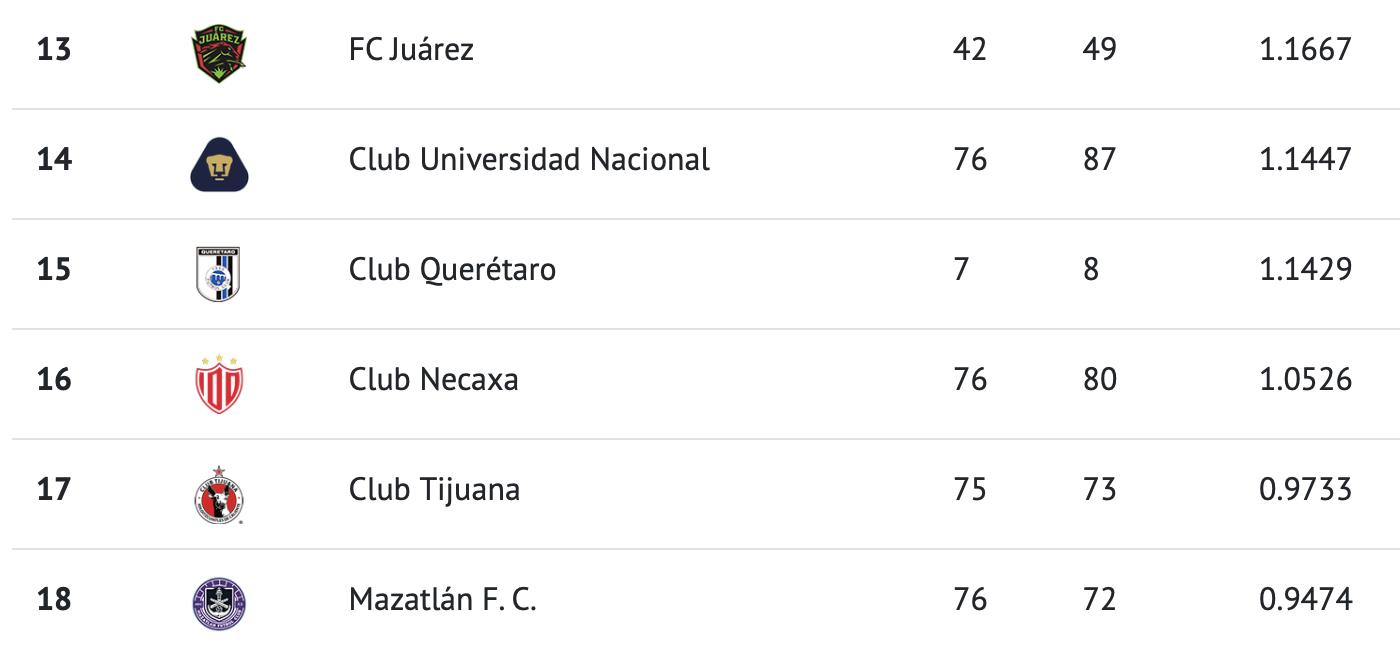Click rank number 13 in the table
The image size is (1400, 660).
[x=54, y=49]
